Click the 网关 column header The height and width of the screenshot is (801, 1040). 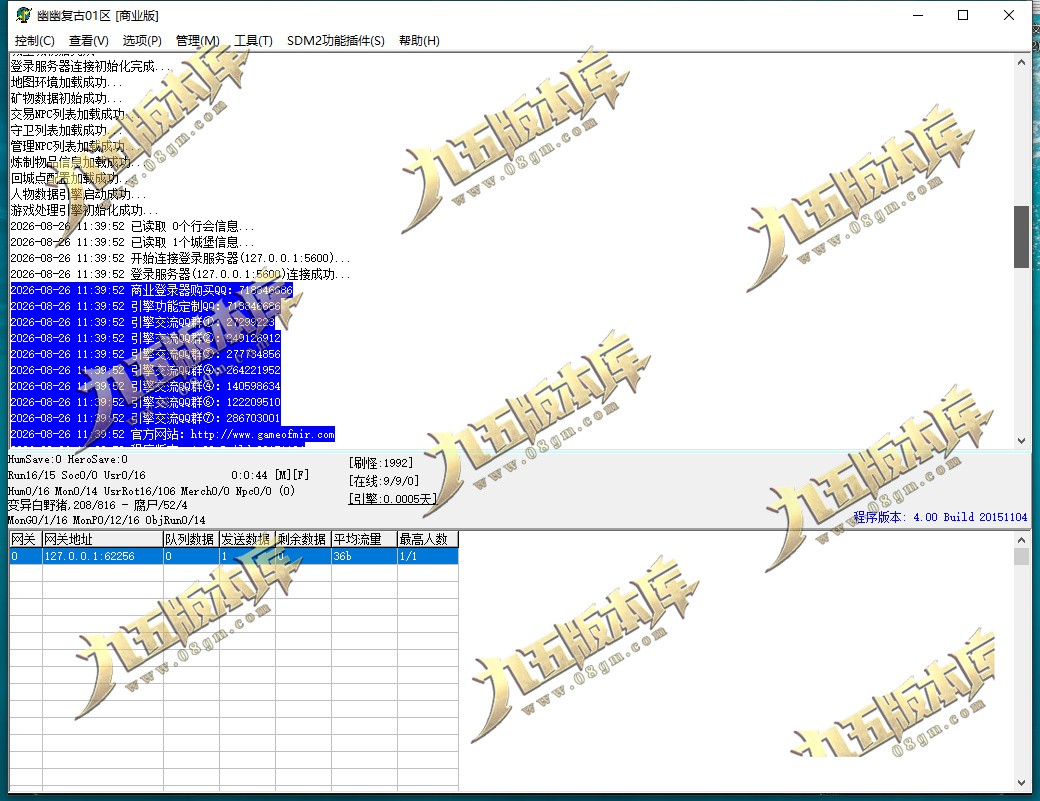[25, 539]
